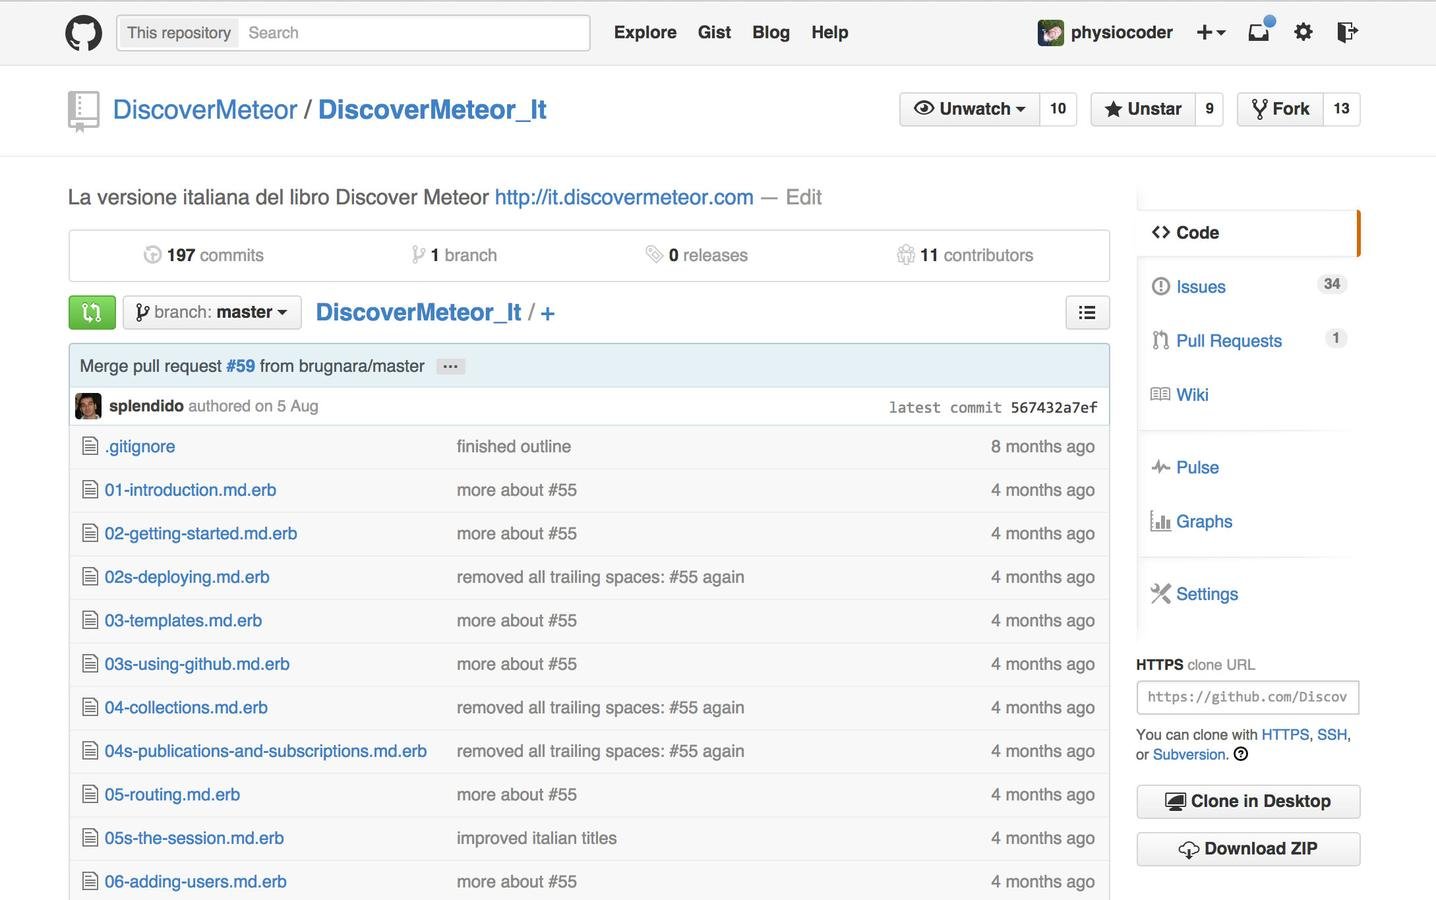Open the 197 commits history
Screen dimensions: 1436x900
[x=204, y=255]
